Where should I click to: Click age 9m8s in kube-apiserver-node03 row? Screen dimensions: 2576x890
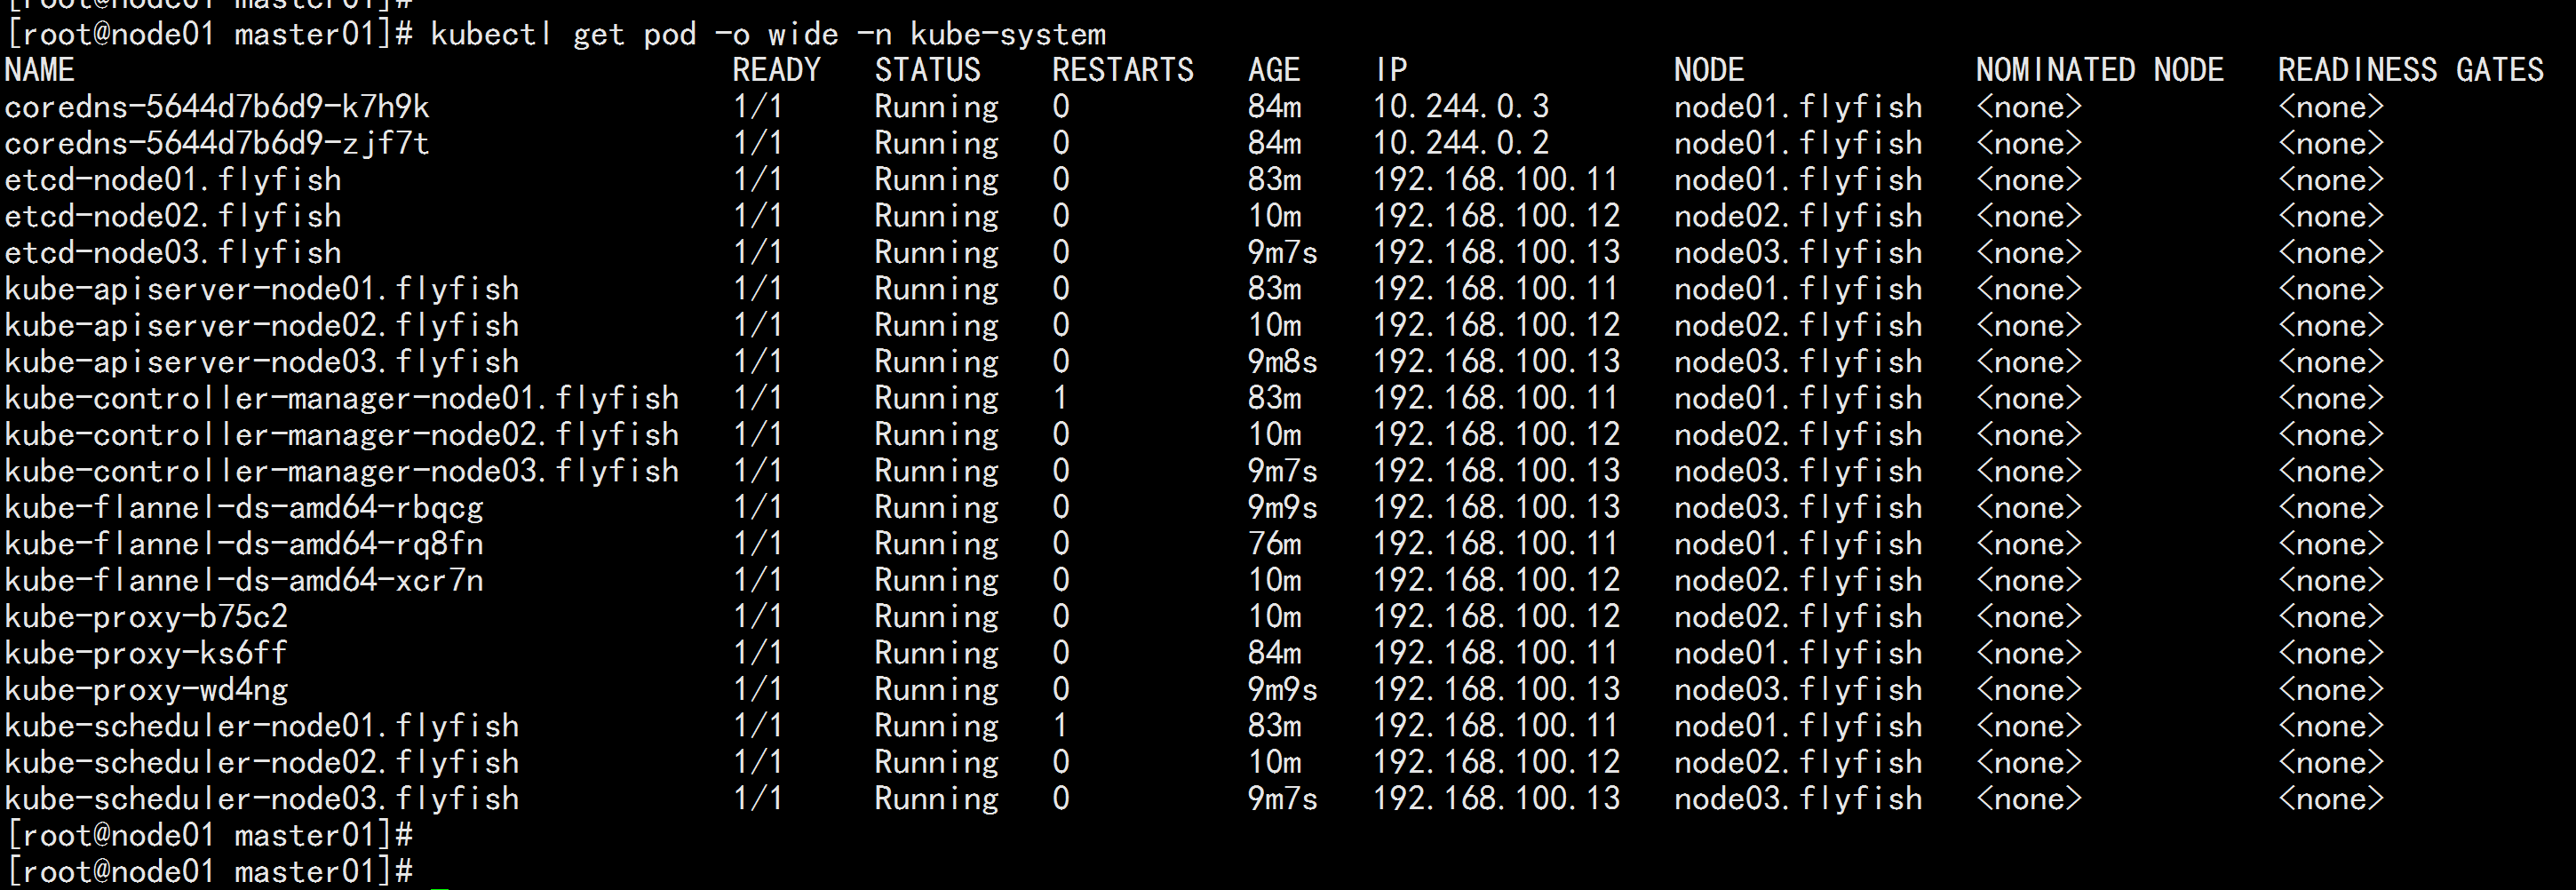1283,361
